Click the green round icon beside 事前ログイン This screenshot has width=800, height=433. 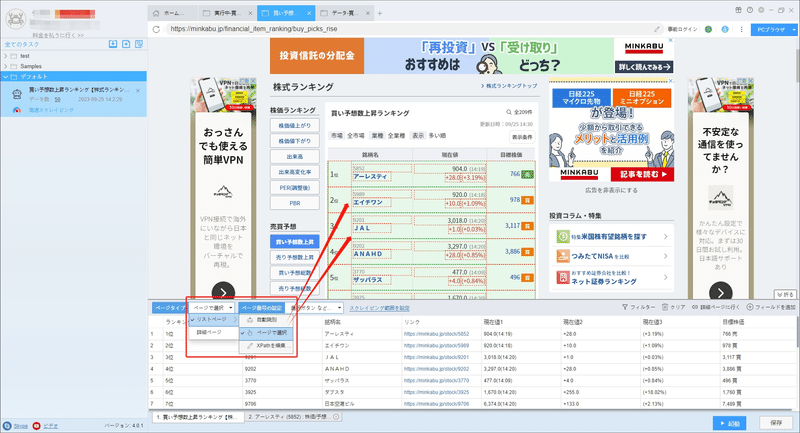[x=708, y=30]
